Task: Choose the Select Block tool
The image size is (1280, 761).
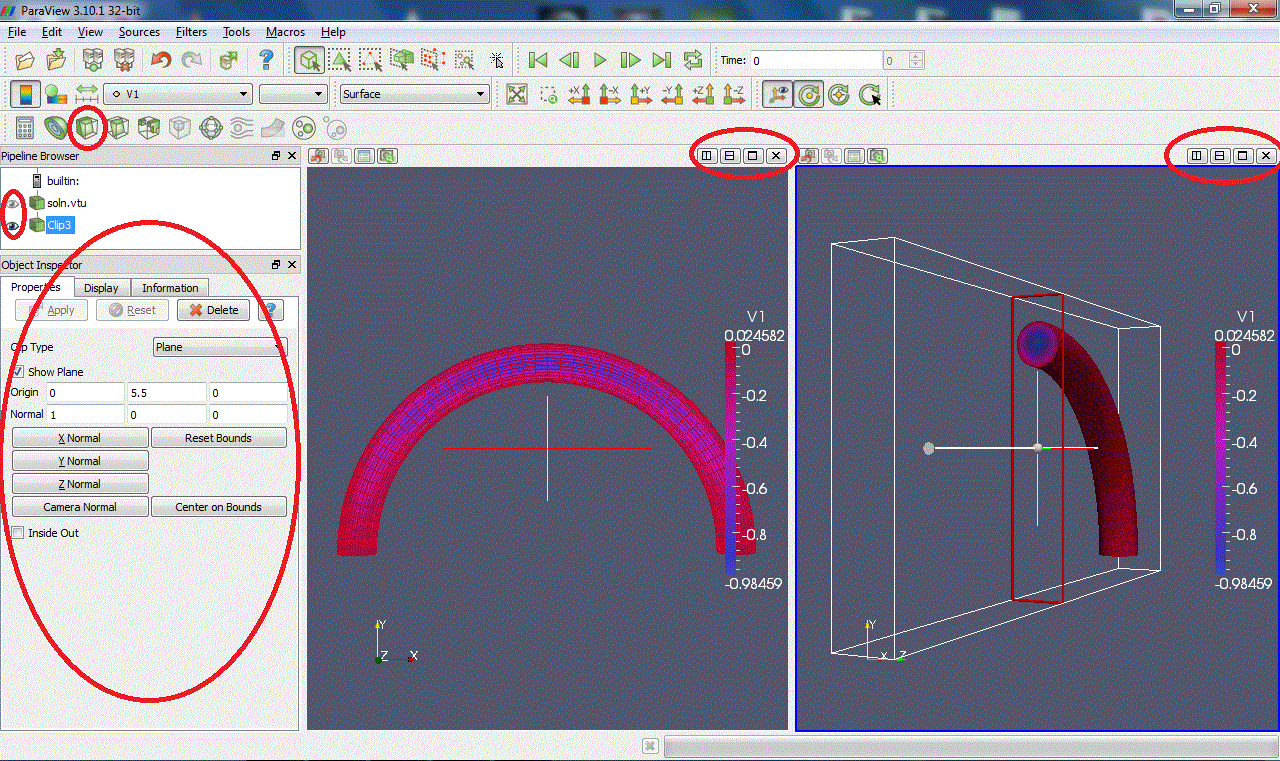Action: click(464, 60)
